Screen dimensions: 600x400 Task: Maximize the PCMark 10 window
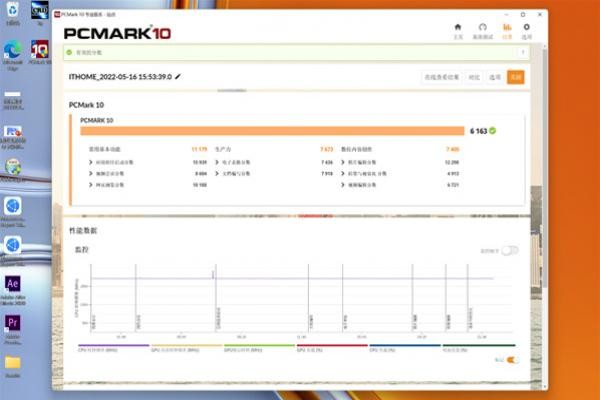(523, 15)
